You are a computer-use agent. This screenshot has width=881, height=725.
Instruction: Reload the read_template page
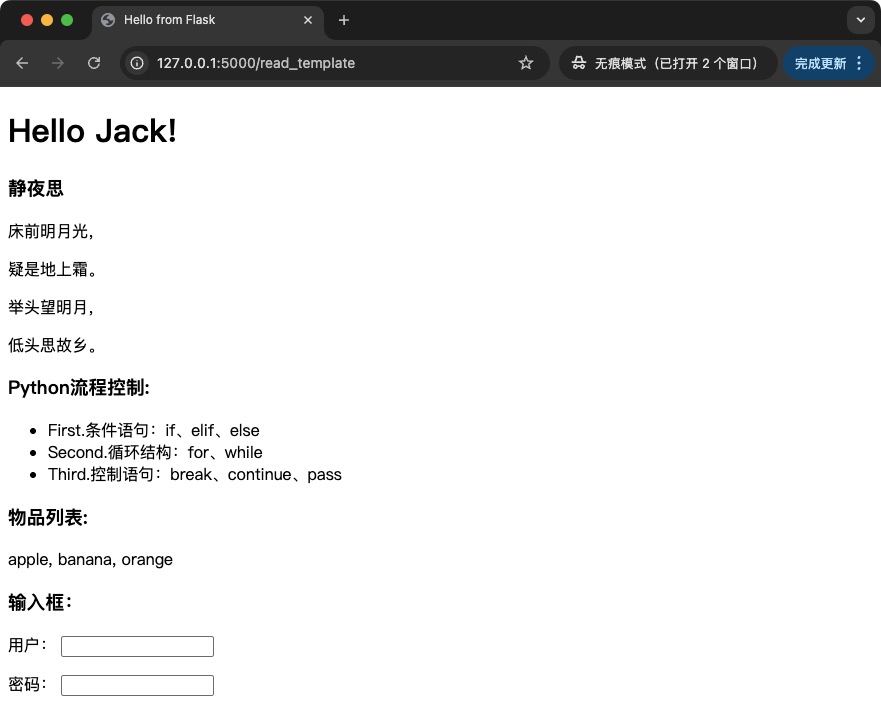click(x=94, y=63)
